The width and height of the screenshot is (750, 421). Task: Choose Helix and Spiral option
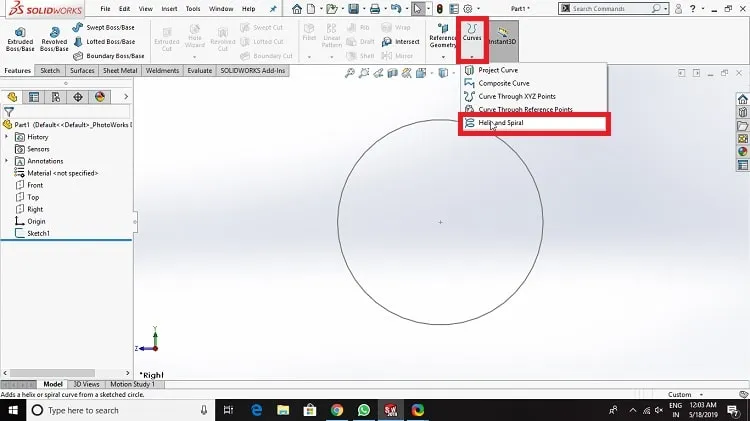click(534, 123)
